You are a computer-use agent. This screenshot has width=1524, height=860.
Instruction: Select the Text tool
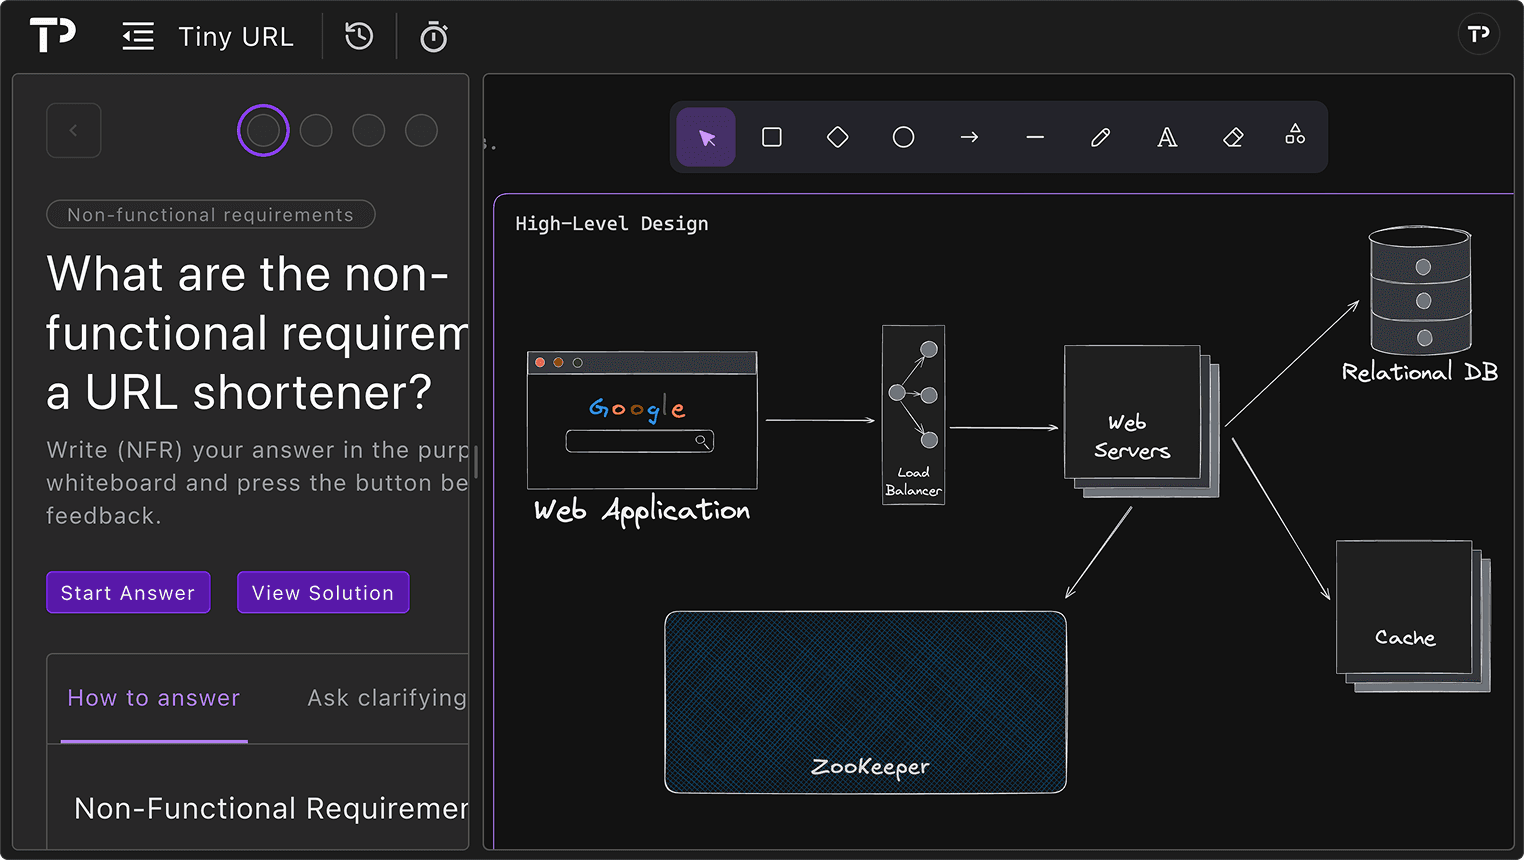[1167, 137]
